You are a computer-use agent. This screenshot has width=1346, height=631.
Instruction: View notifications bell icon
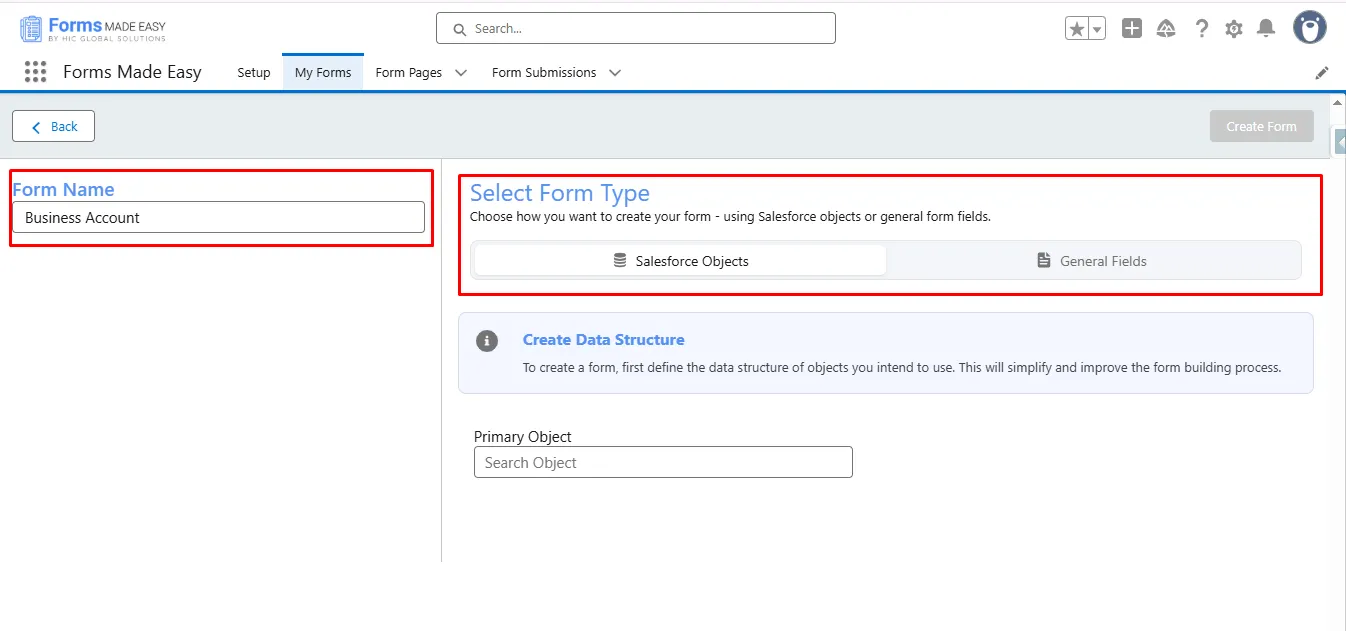click(x=1266, y=29)
